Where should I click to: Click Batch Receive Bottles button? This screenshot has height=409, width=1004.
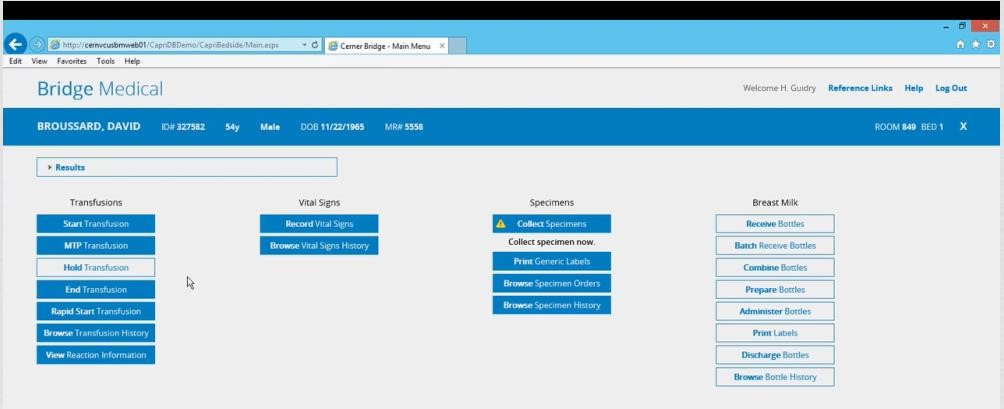[775, 246]
